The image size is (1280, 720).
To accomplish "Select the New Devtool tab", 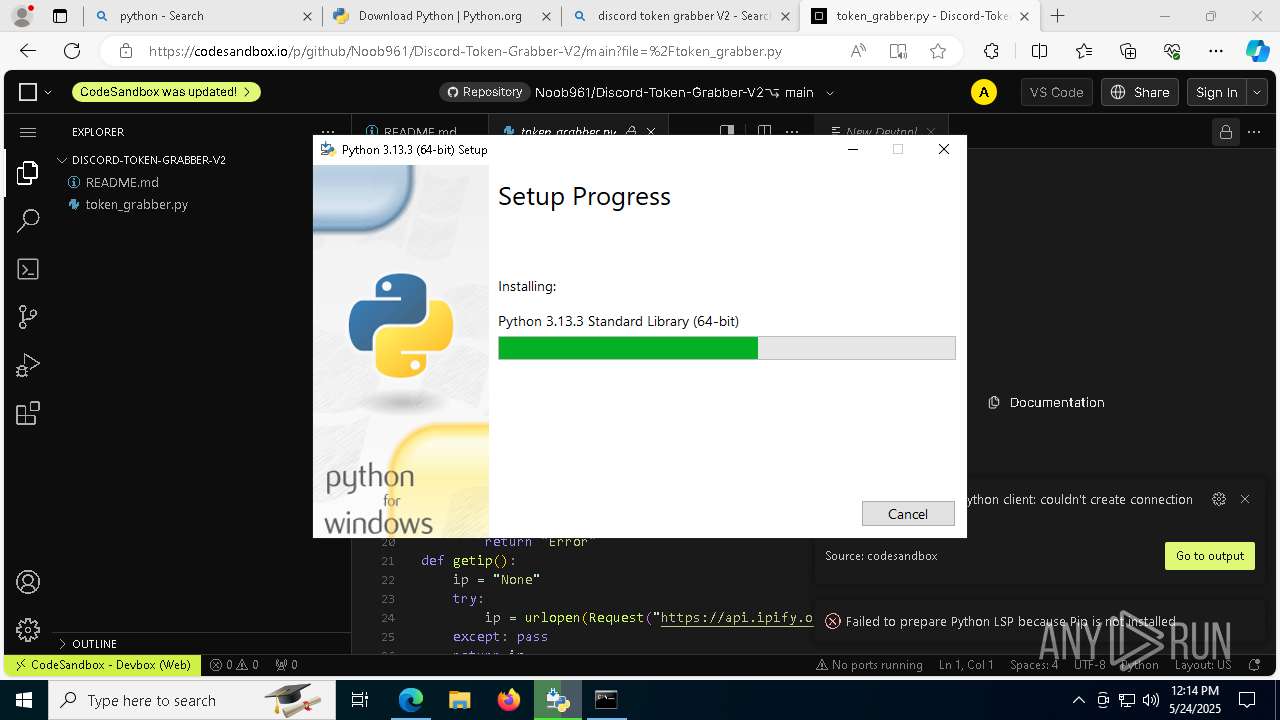I will point(879,132).
